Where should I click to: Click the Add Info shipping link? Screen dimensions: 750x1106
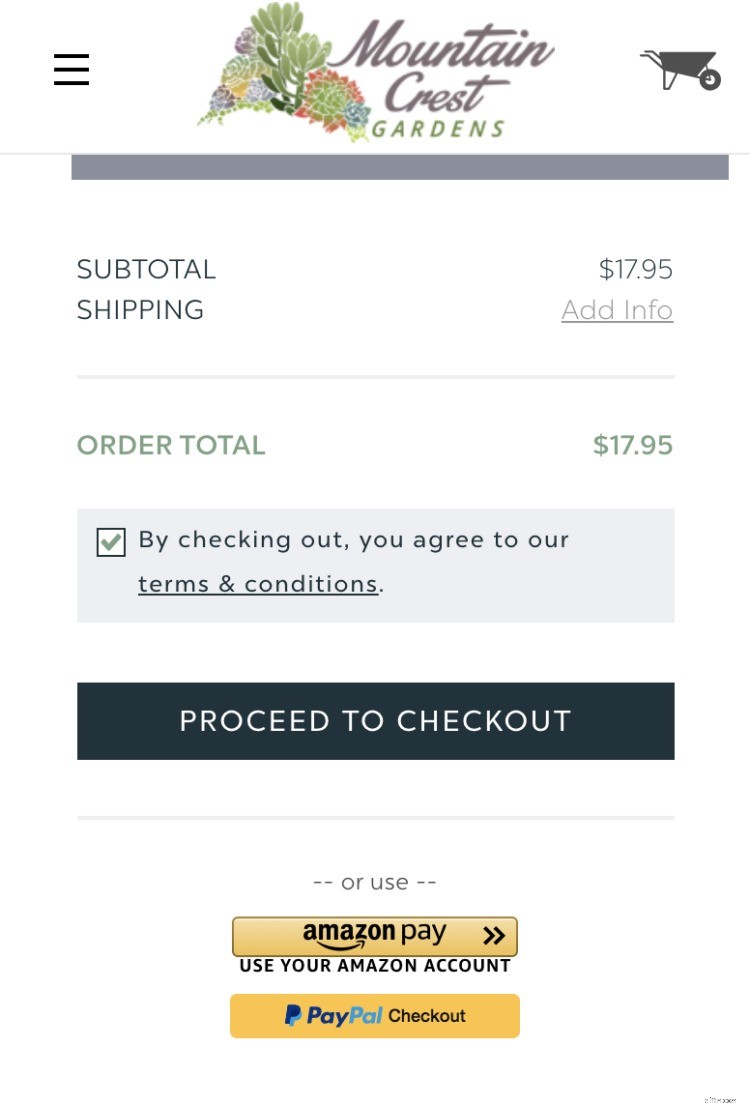(617, 310)
